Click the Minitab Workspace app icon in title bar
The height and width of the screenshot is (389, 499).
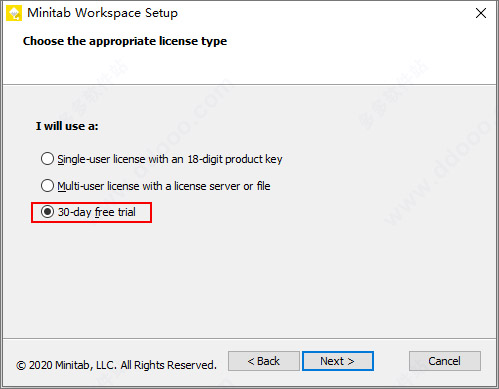coord(14,13)
